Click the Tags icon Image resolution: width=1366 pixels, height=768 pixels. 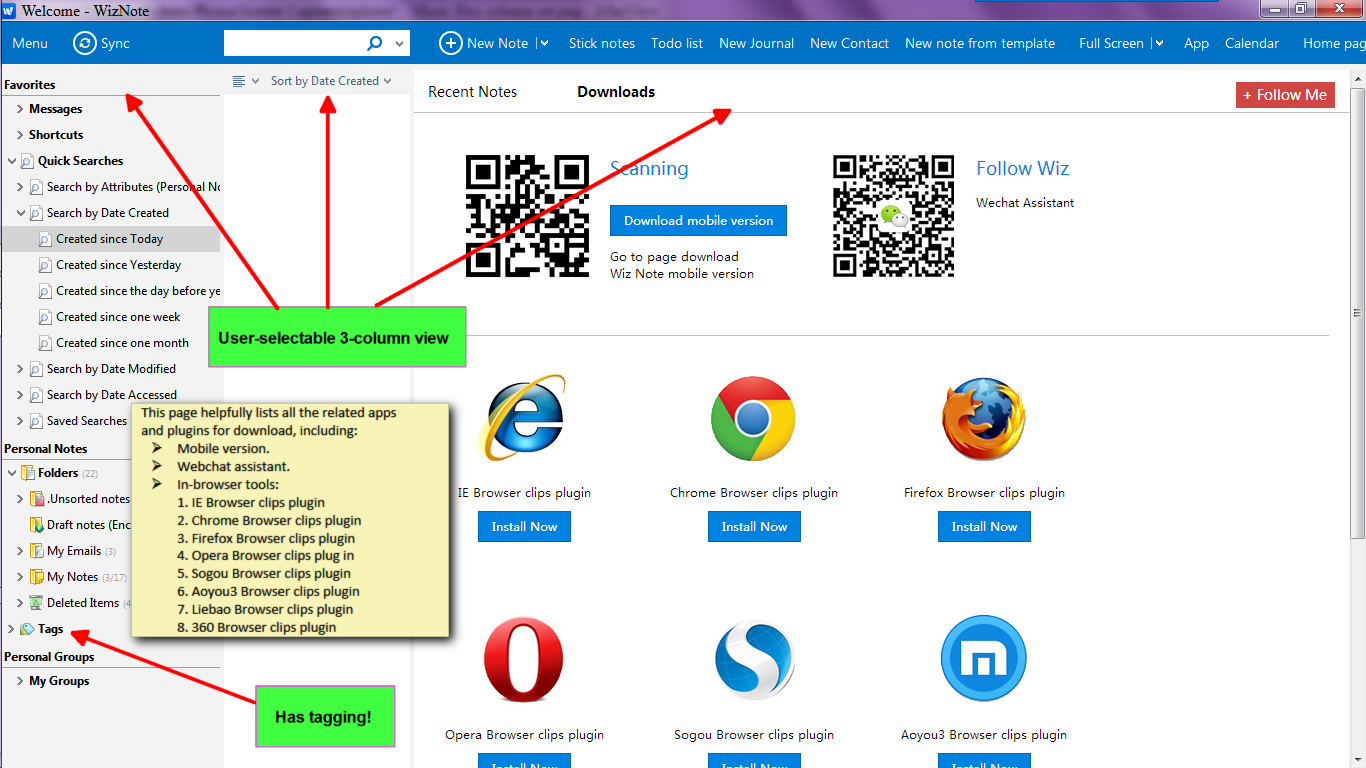point(27,629)
